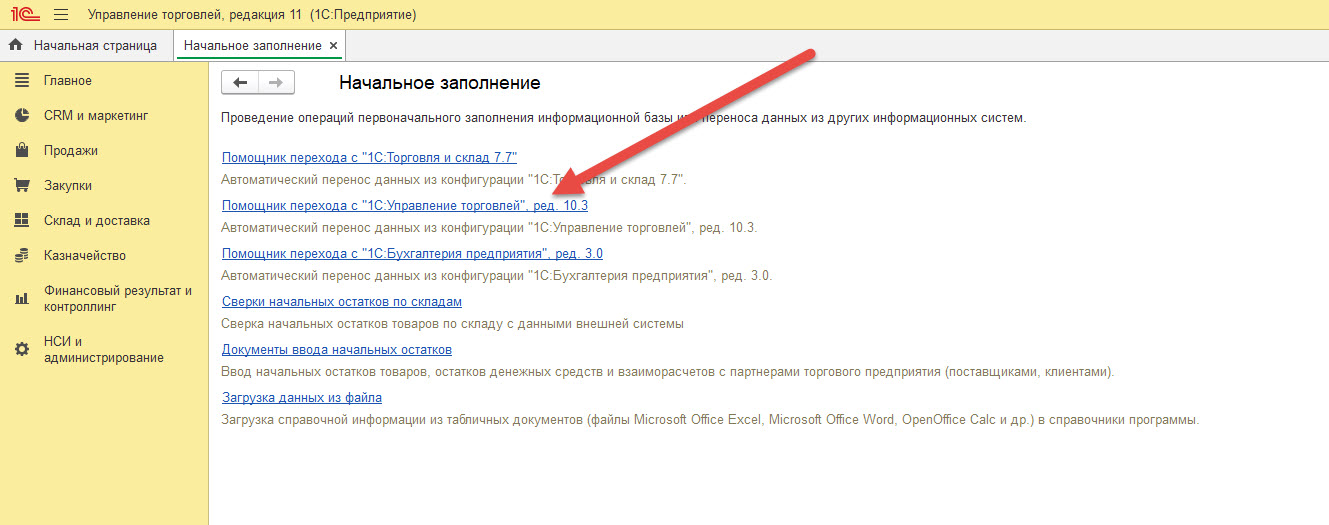Open the Продажи section
The height and width of the screenshot is (525, 1329).
coord(71,151)
